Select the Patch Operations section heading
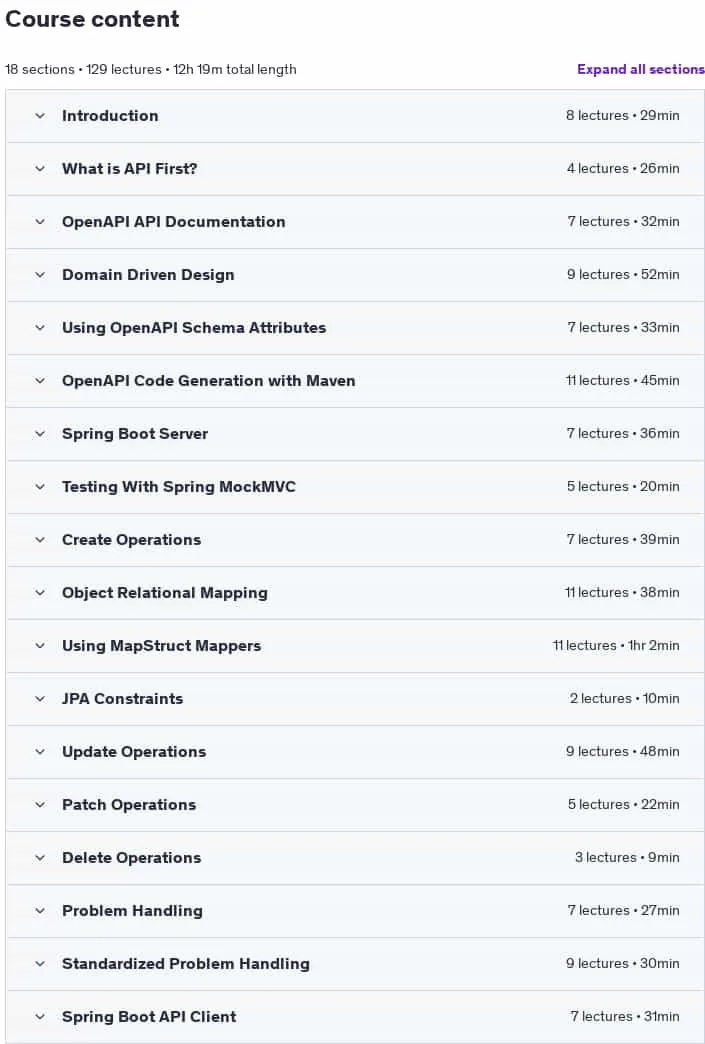This screenshot has height=1044, width=705. (129, 804)
